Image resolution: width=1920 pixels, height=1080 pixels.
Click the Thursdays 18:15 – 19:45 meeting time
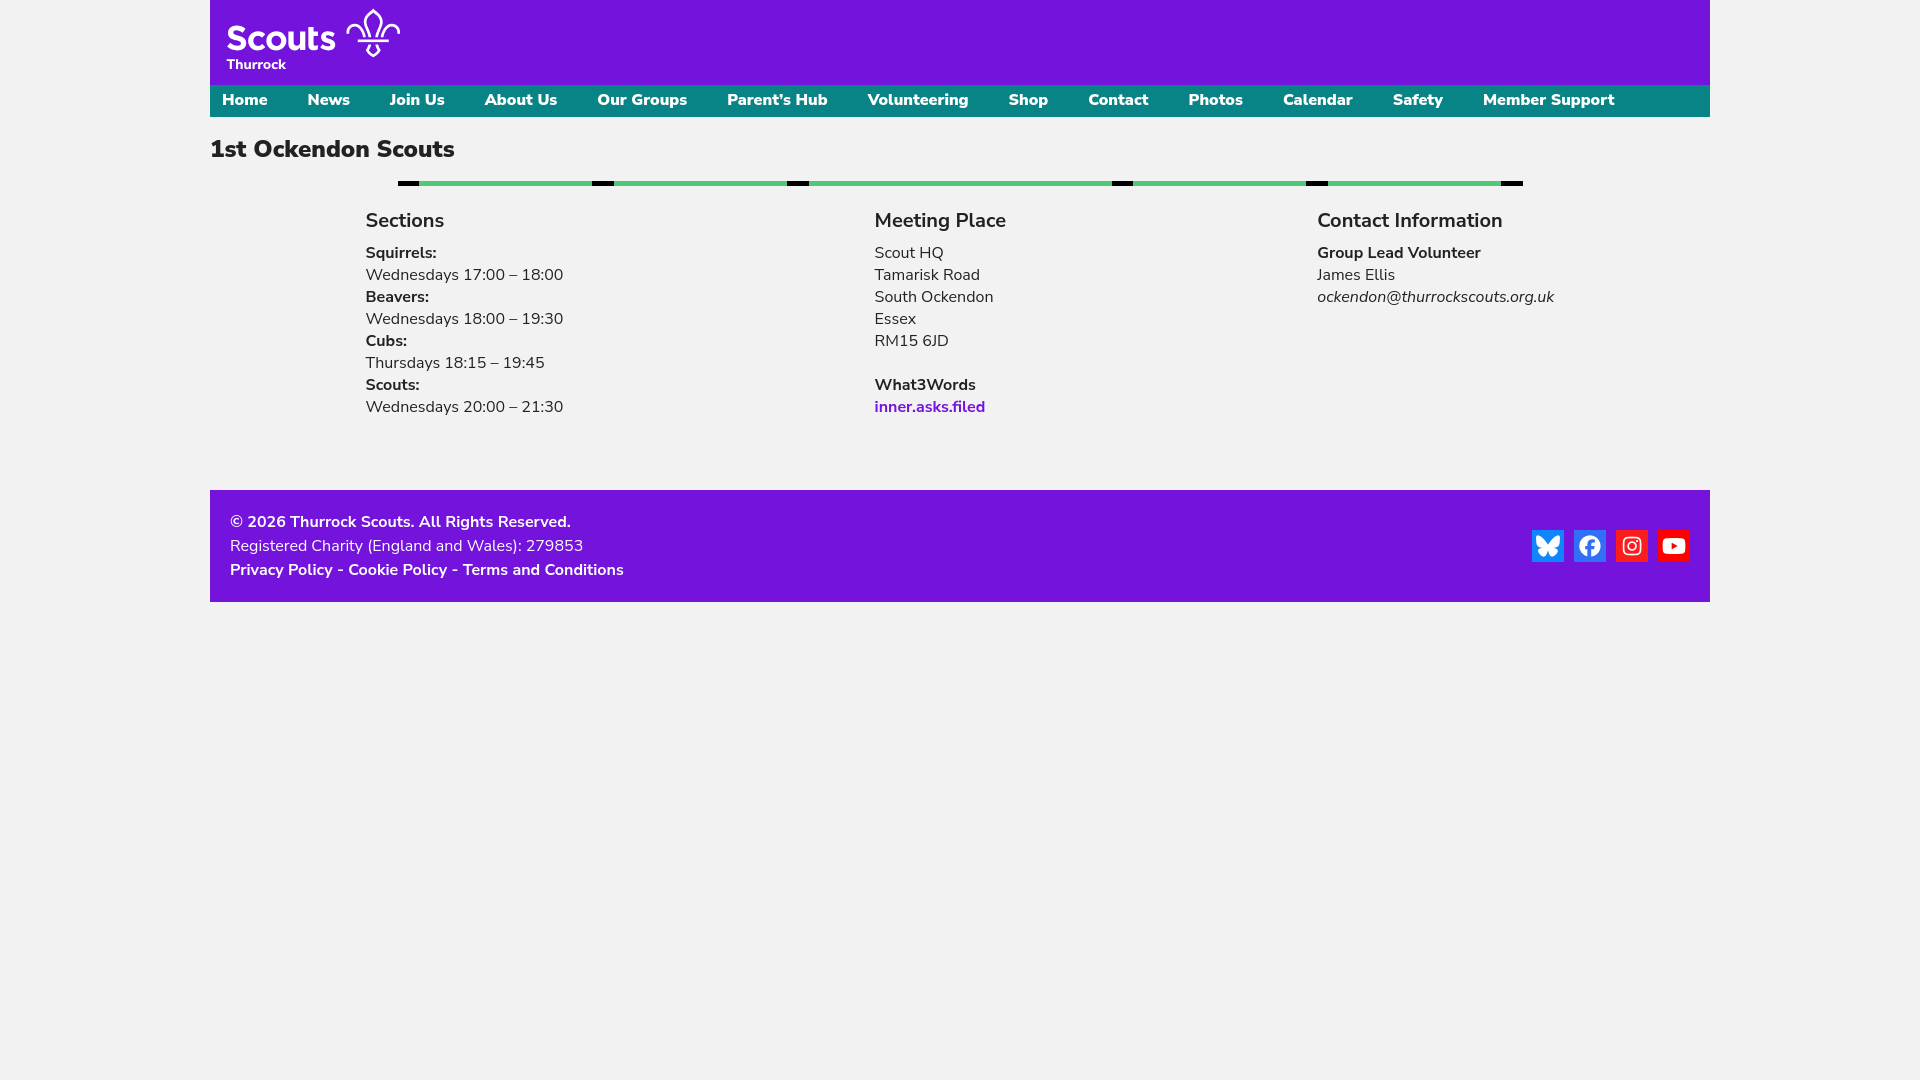coord(455,363)
